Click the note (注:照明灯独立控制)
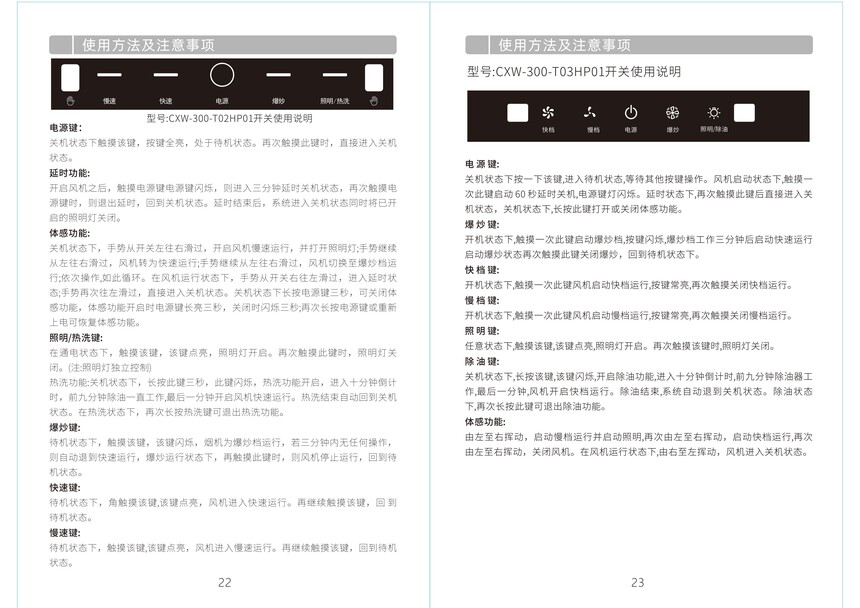 pyautogui.click(x=110, y=367)
